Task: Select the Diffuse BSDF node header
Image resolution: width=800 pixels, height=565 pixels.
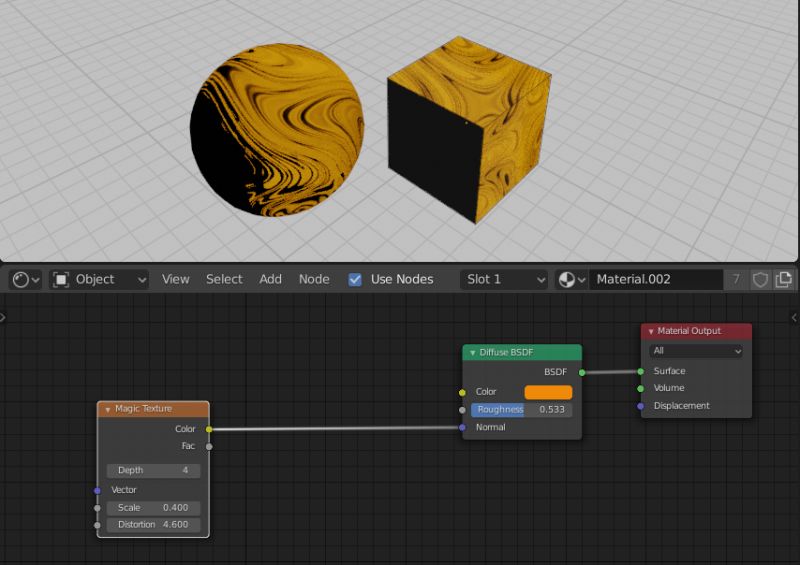Action: 522,353
